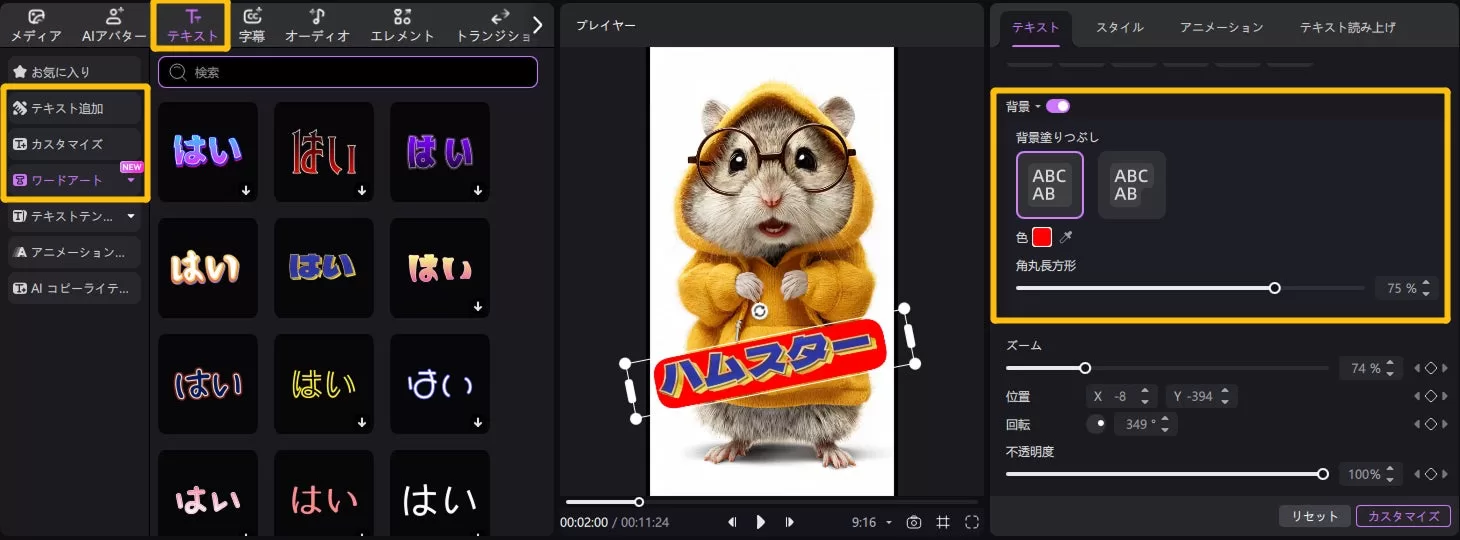Screen dimensions: 1460x540
Task: Take a snapshot with the camera icon
Action: 913,522
